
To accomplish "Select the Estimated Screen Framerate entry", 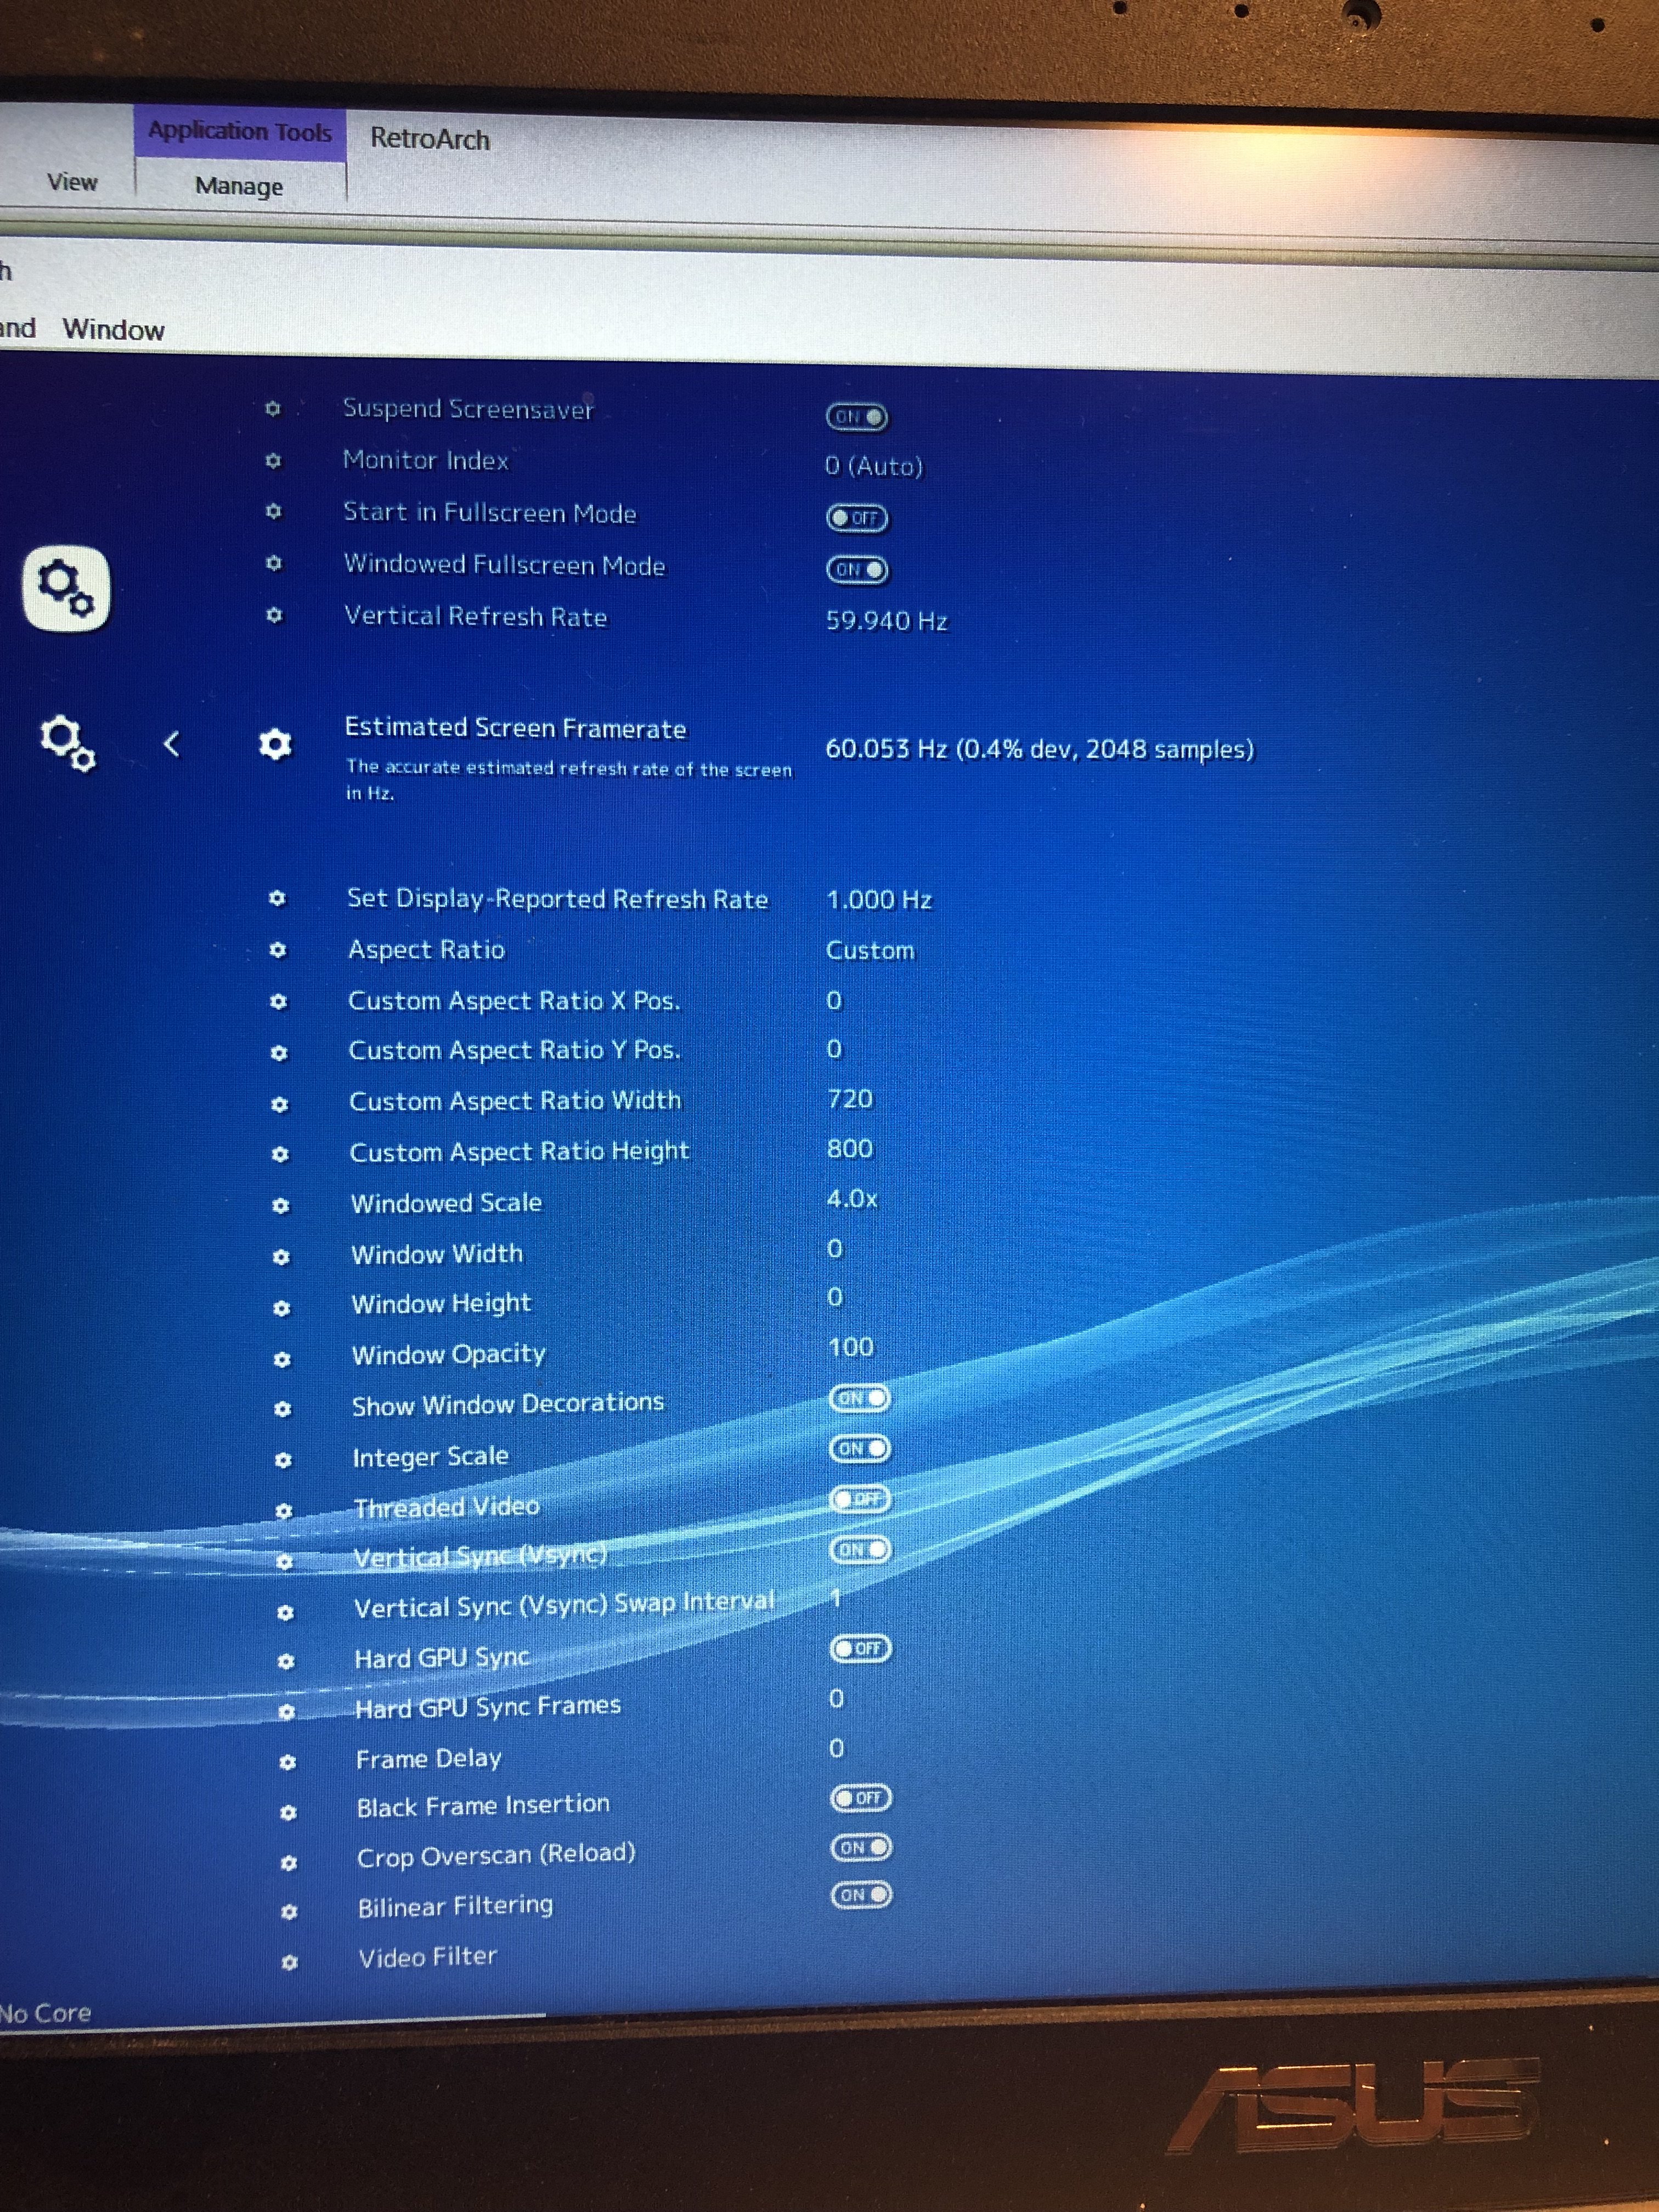I will (515, 728).
